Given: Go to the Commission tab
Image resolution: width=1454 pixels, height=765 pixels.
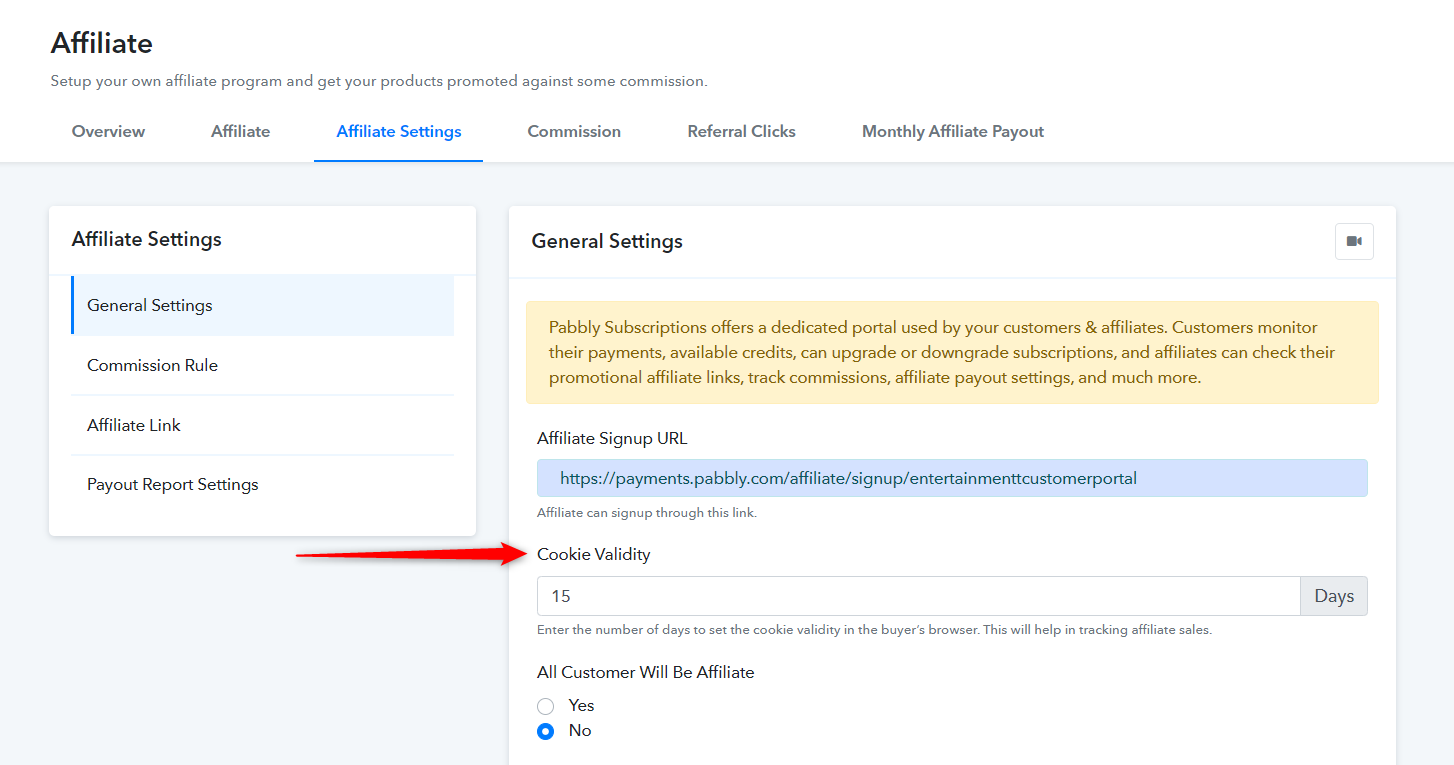Looking at the screenshot, I should click(574, 131).
